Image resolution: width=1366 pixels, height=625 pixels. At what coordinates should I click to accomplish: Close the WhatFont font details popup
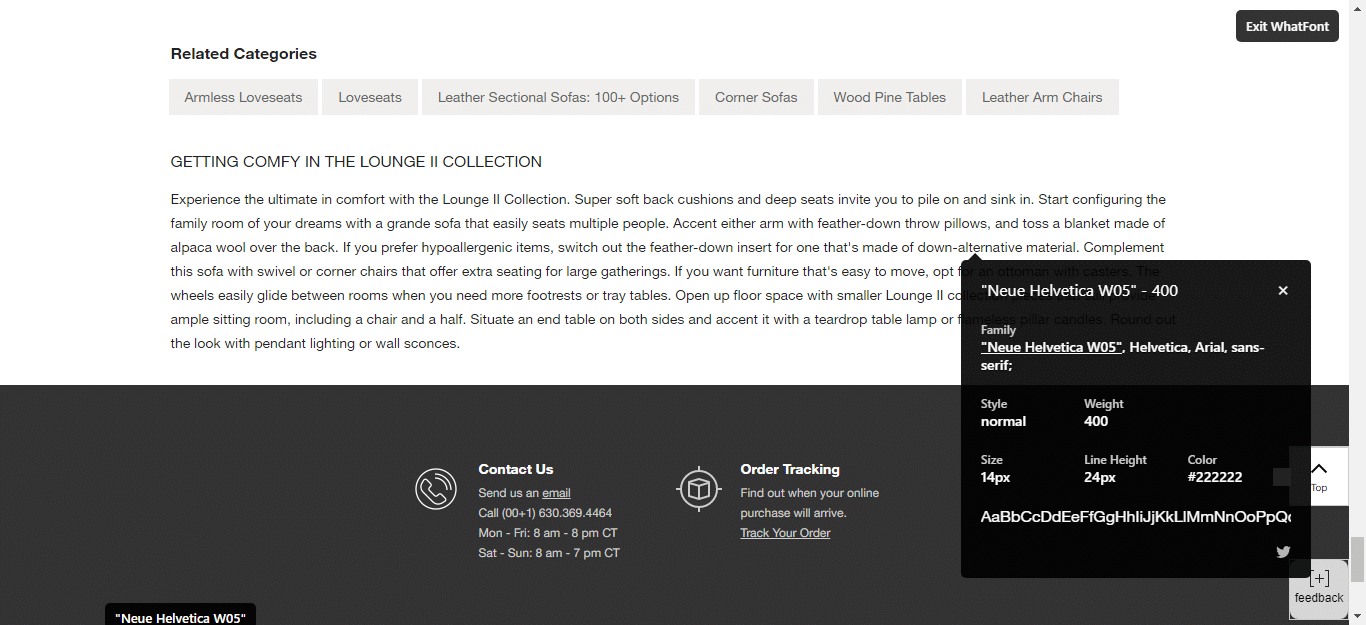tap(1283, 290)
